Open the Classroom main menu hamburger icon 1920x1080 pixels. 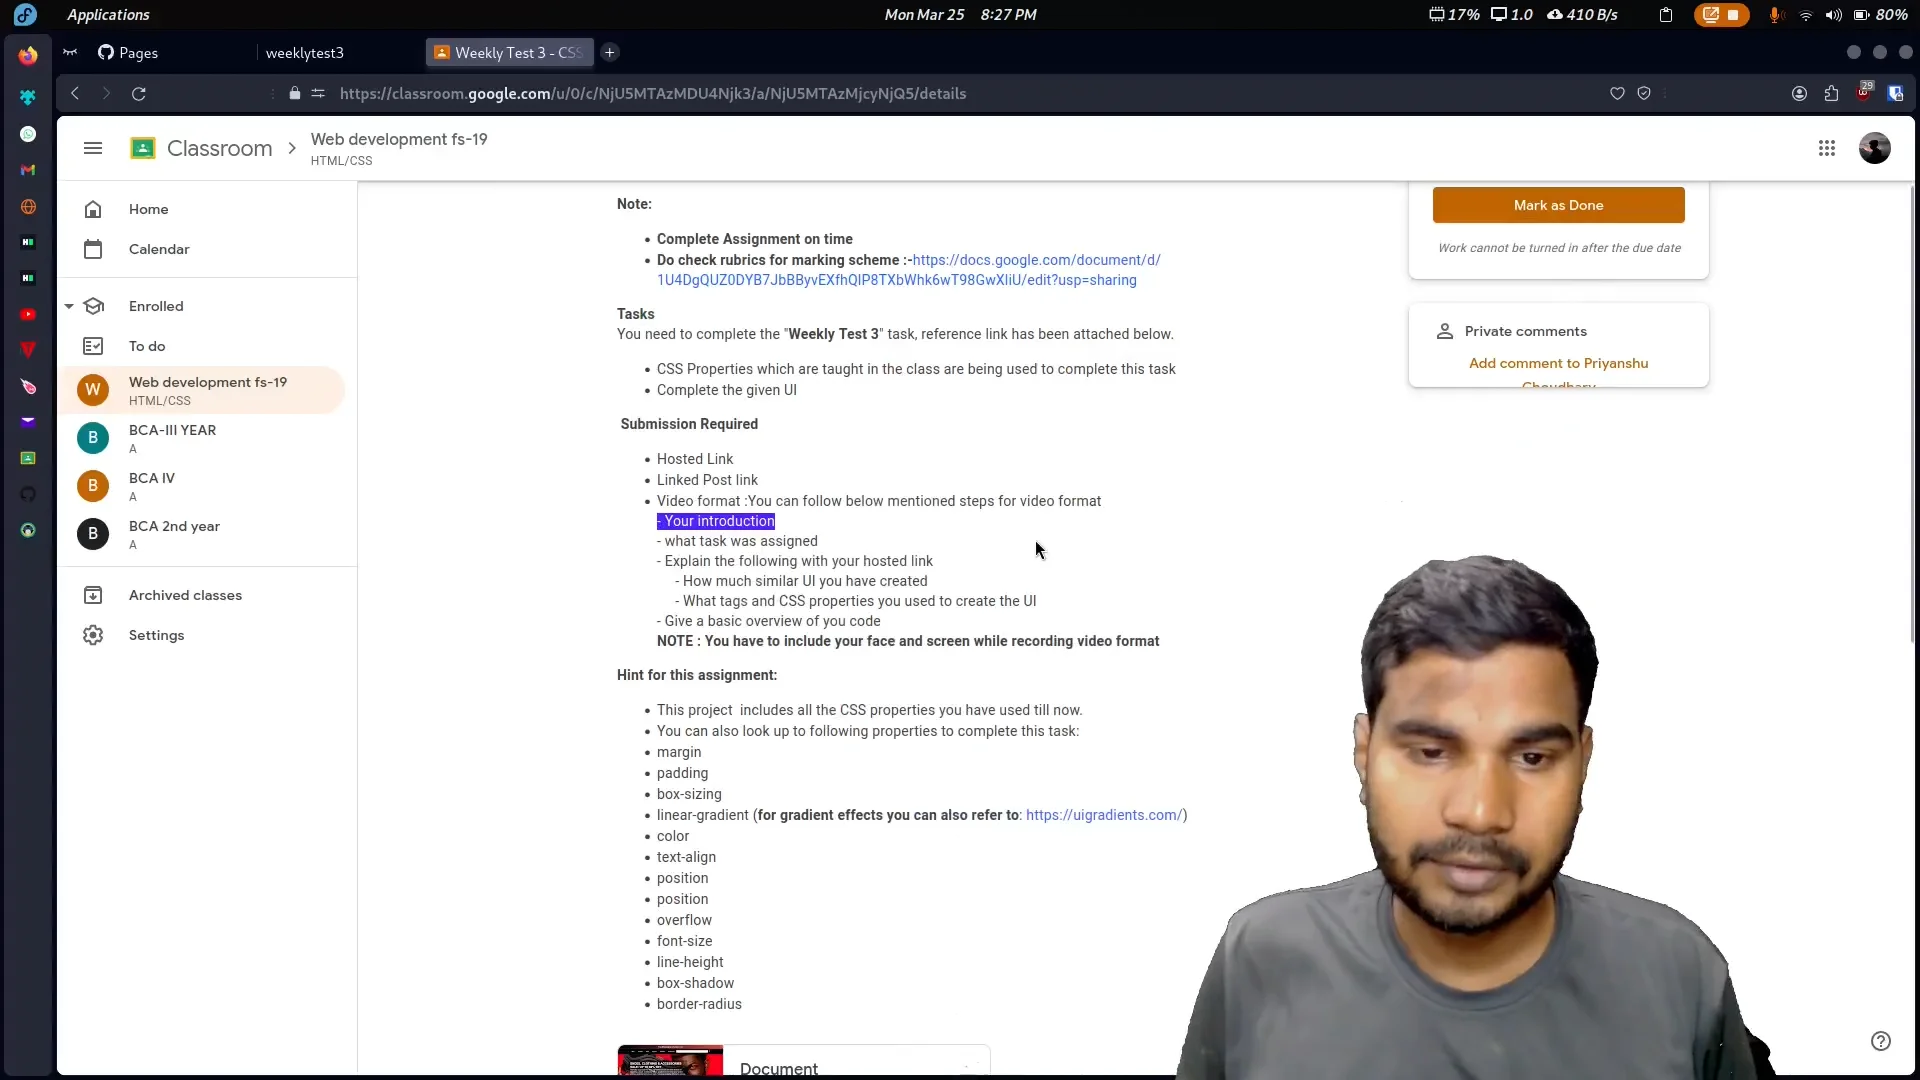click(x=93, y=148)
